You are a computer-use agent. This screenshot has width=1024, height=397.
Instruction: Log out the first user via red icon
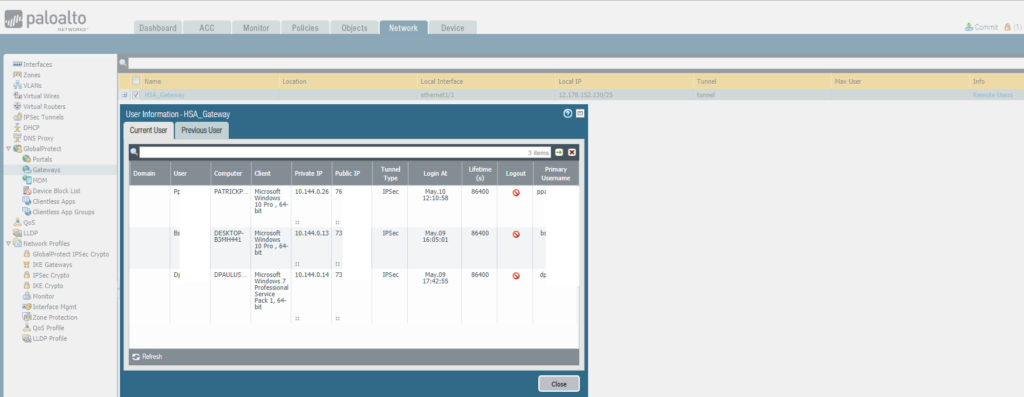coord(516,193)
